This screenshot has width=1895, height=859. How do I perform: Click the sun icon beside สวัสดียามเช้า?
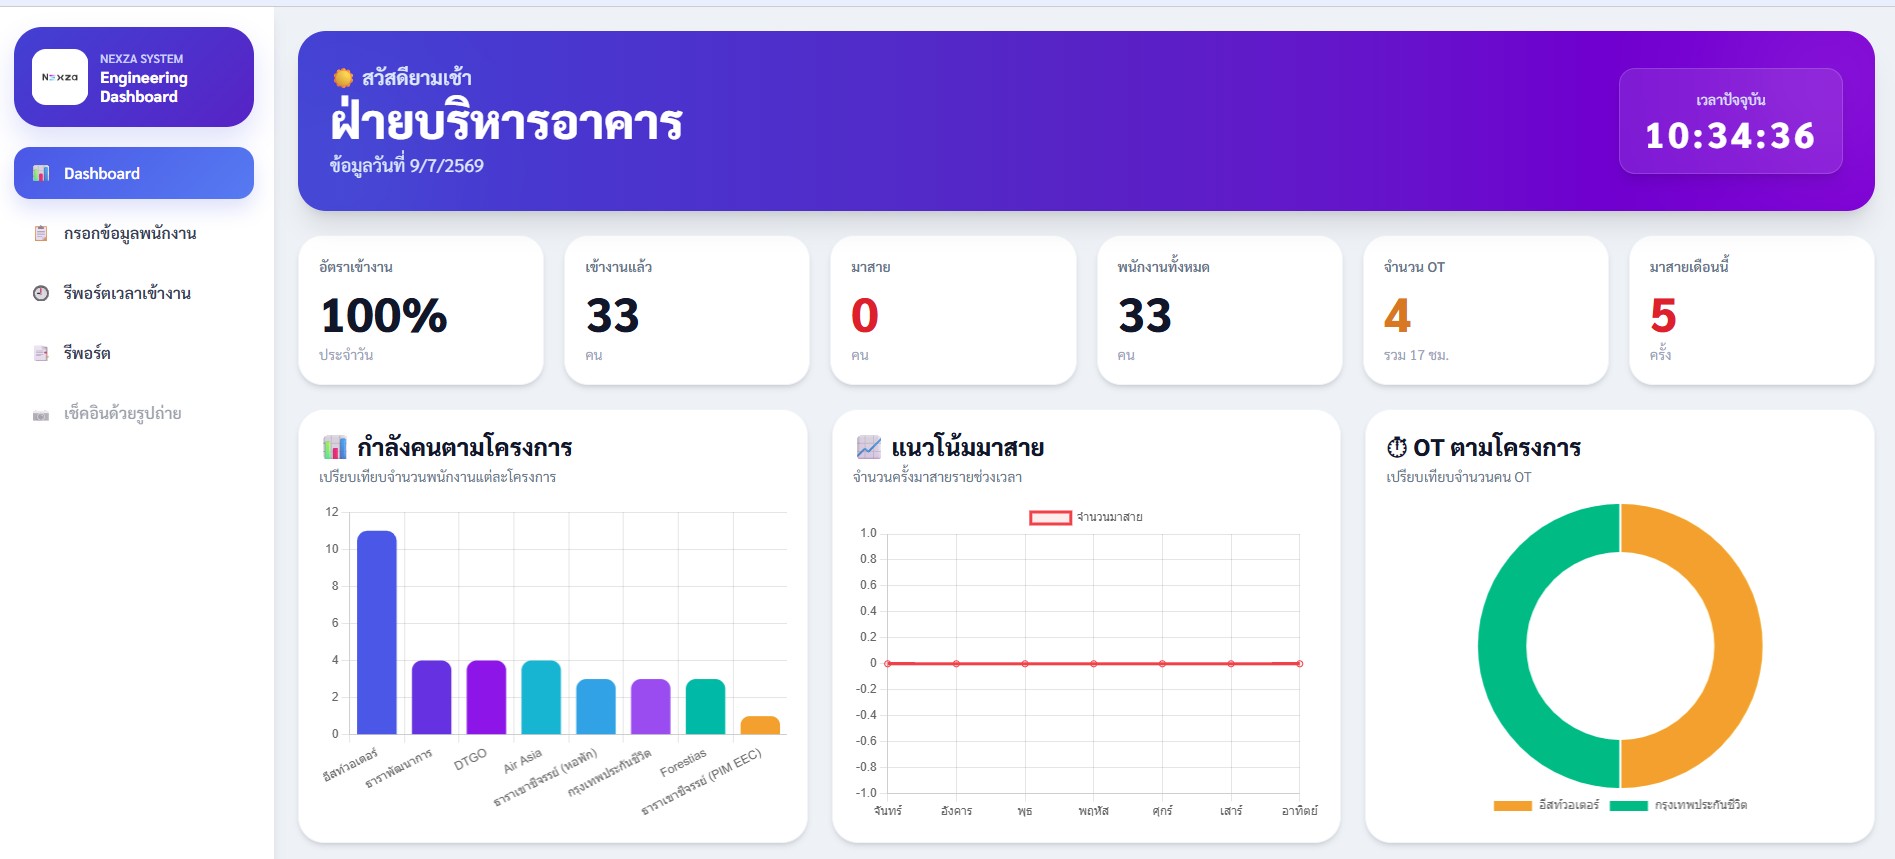tap(343, 78)
